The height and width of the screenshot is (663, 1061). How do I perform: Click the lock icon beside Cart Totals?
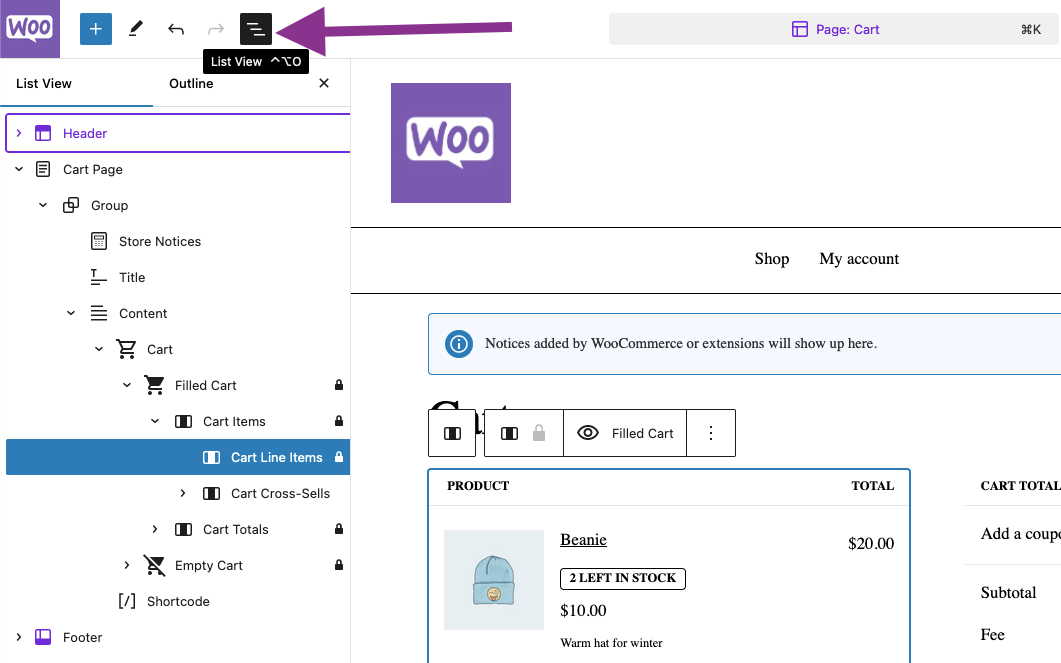[340, 529]
